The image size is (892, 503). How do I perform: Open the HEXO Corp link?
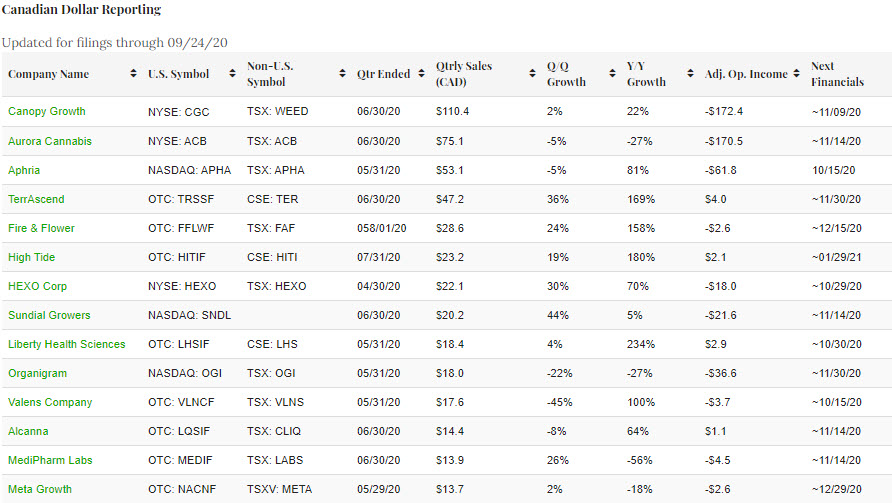tap(37, 286)
